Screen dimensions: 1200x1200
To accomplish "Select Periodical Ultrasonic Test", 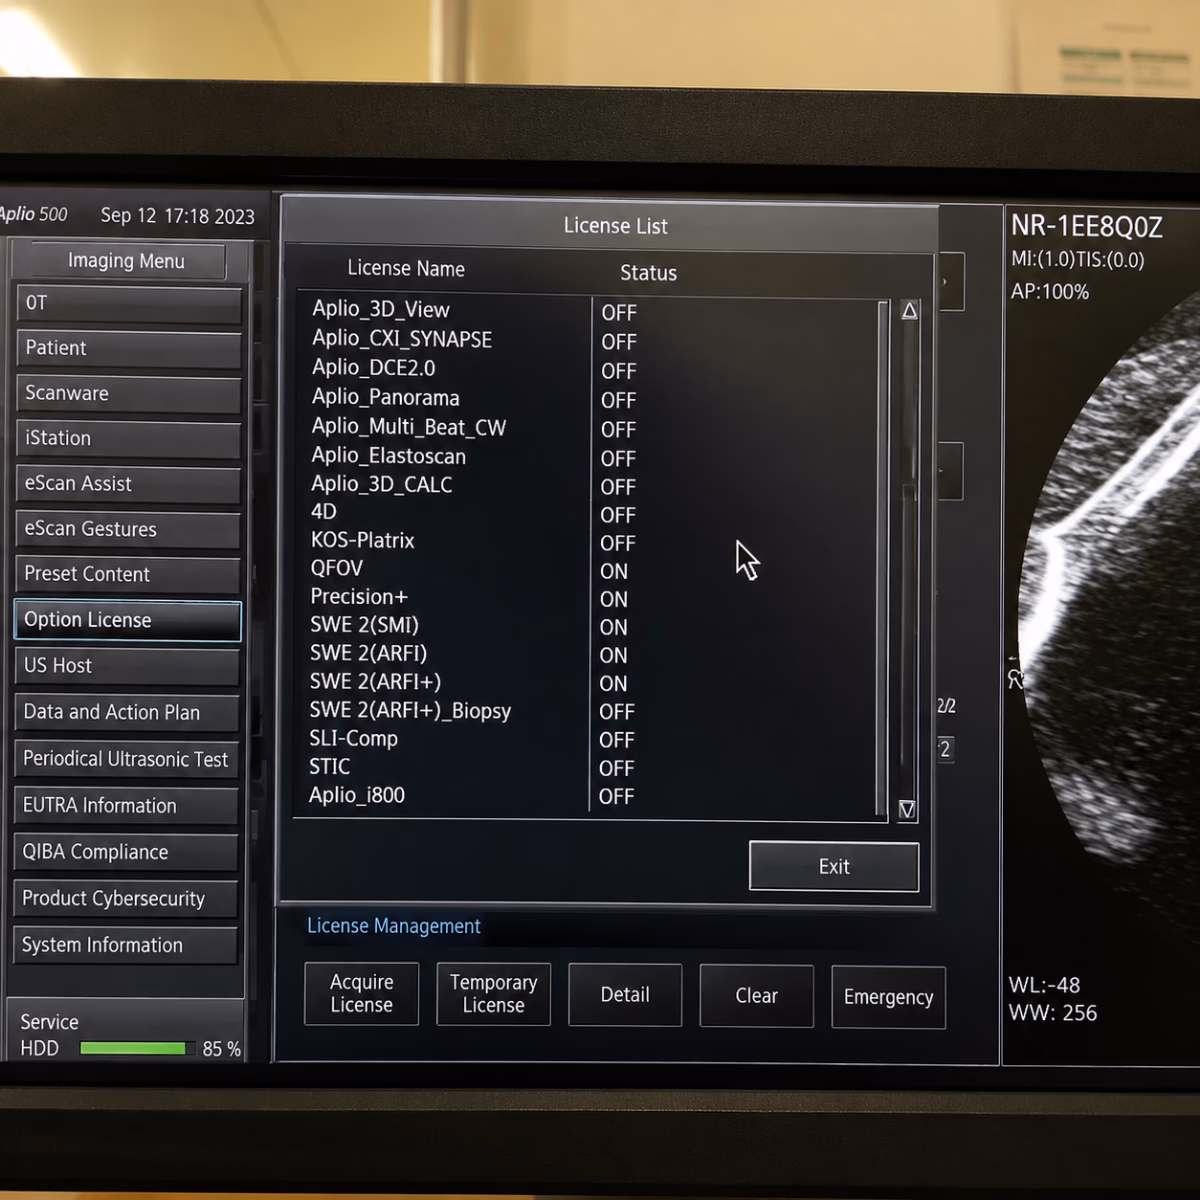I will point(127,759).
